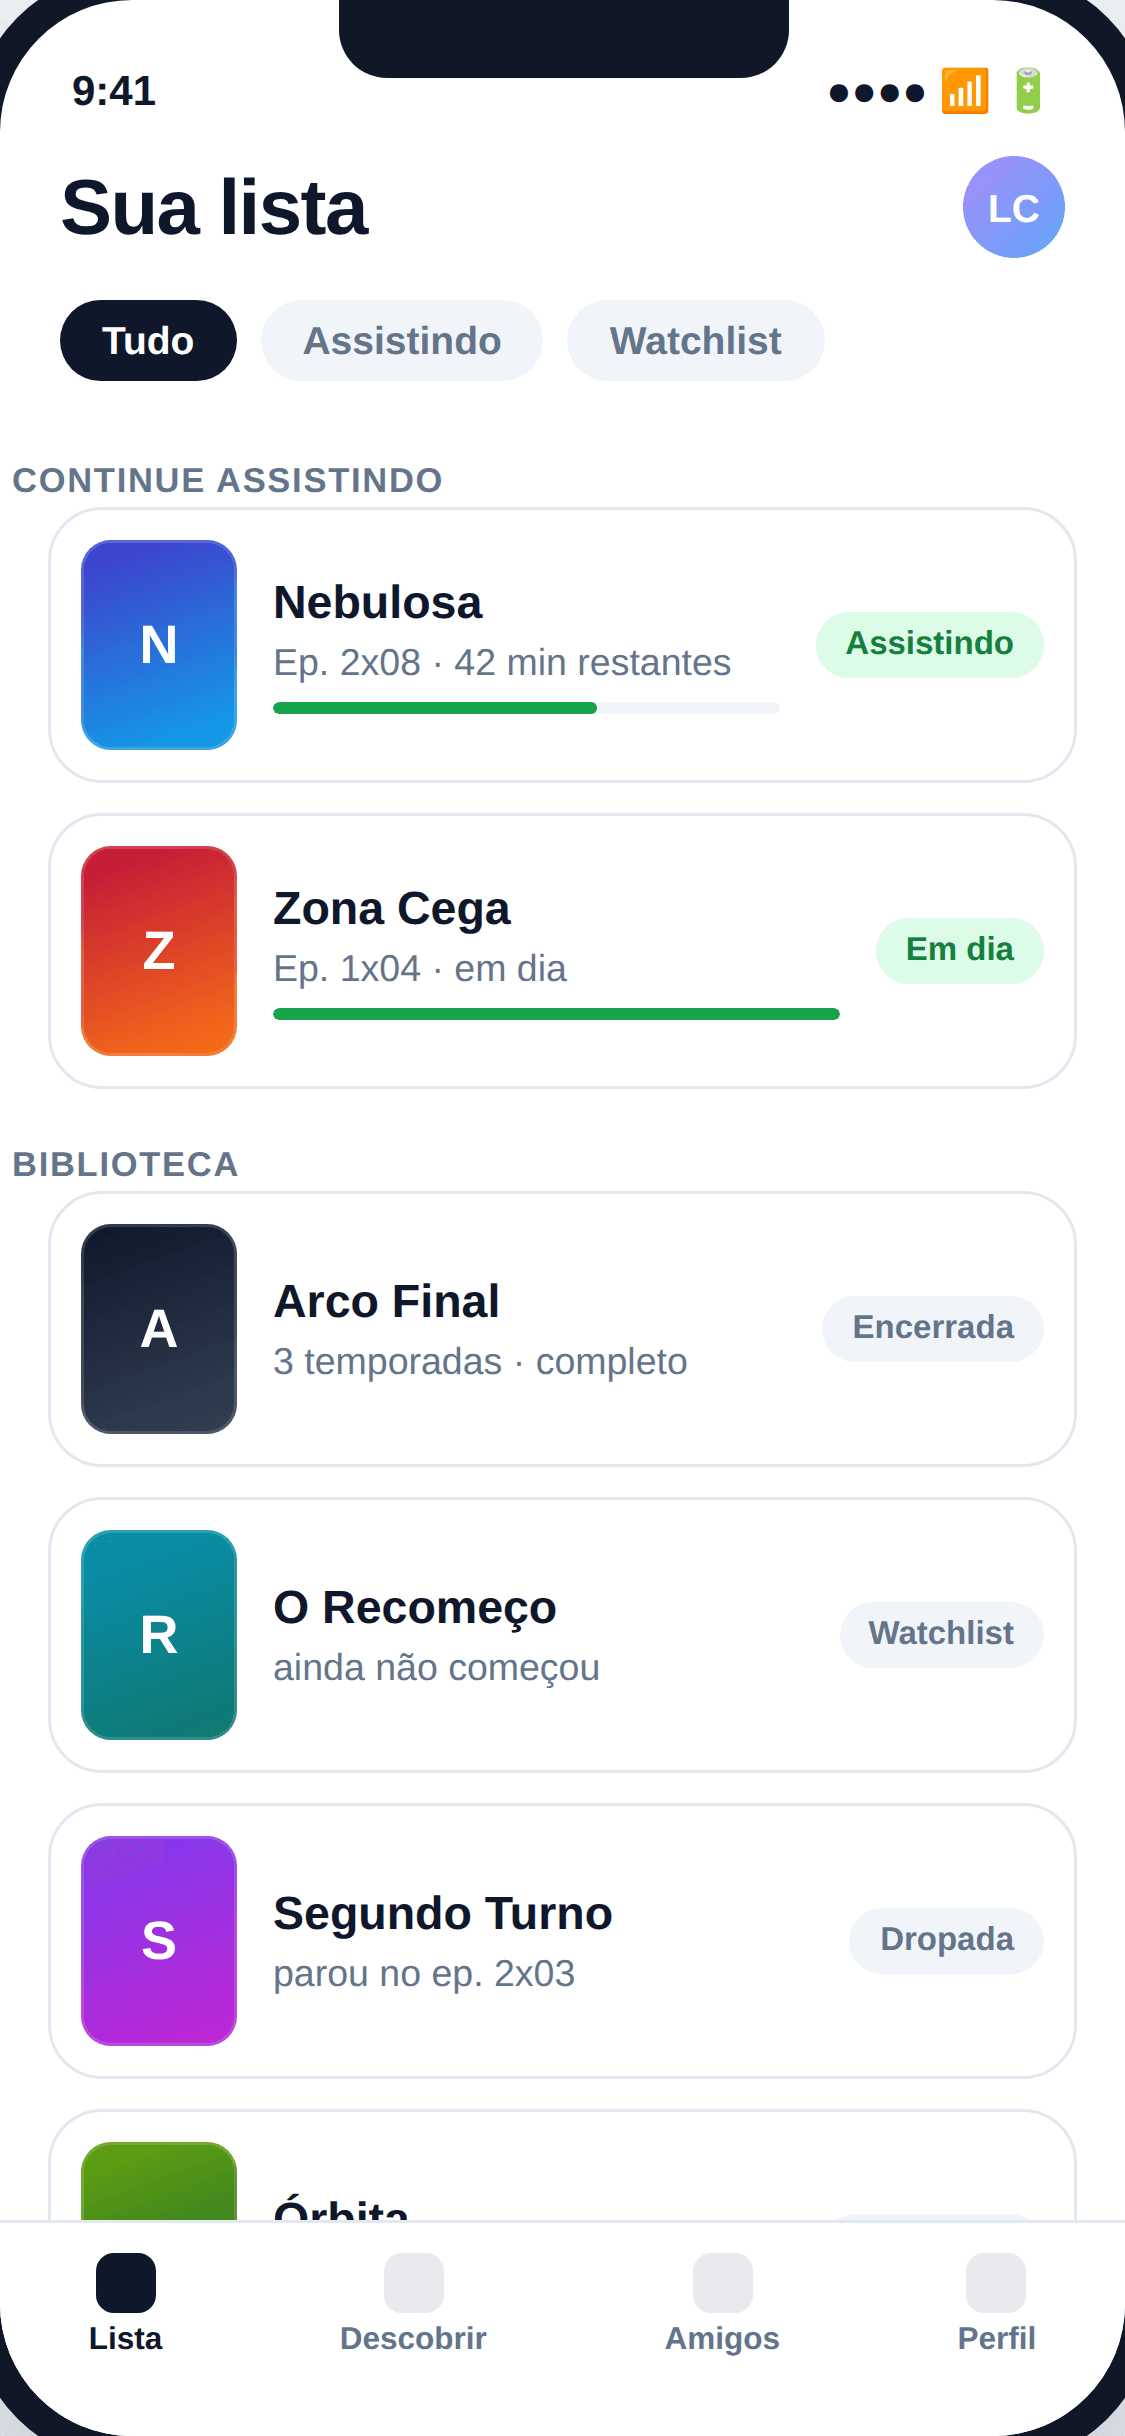The width and height of the screenshot is (1125, 2436).
Task: Click the Nebulosa episode progress bar
Action: coord(526,708)
